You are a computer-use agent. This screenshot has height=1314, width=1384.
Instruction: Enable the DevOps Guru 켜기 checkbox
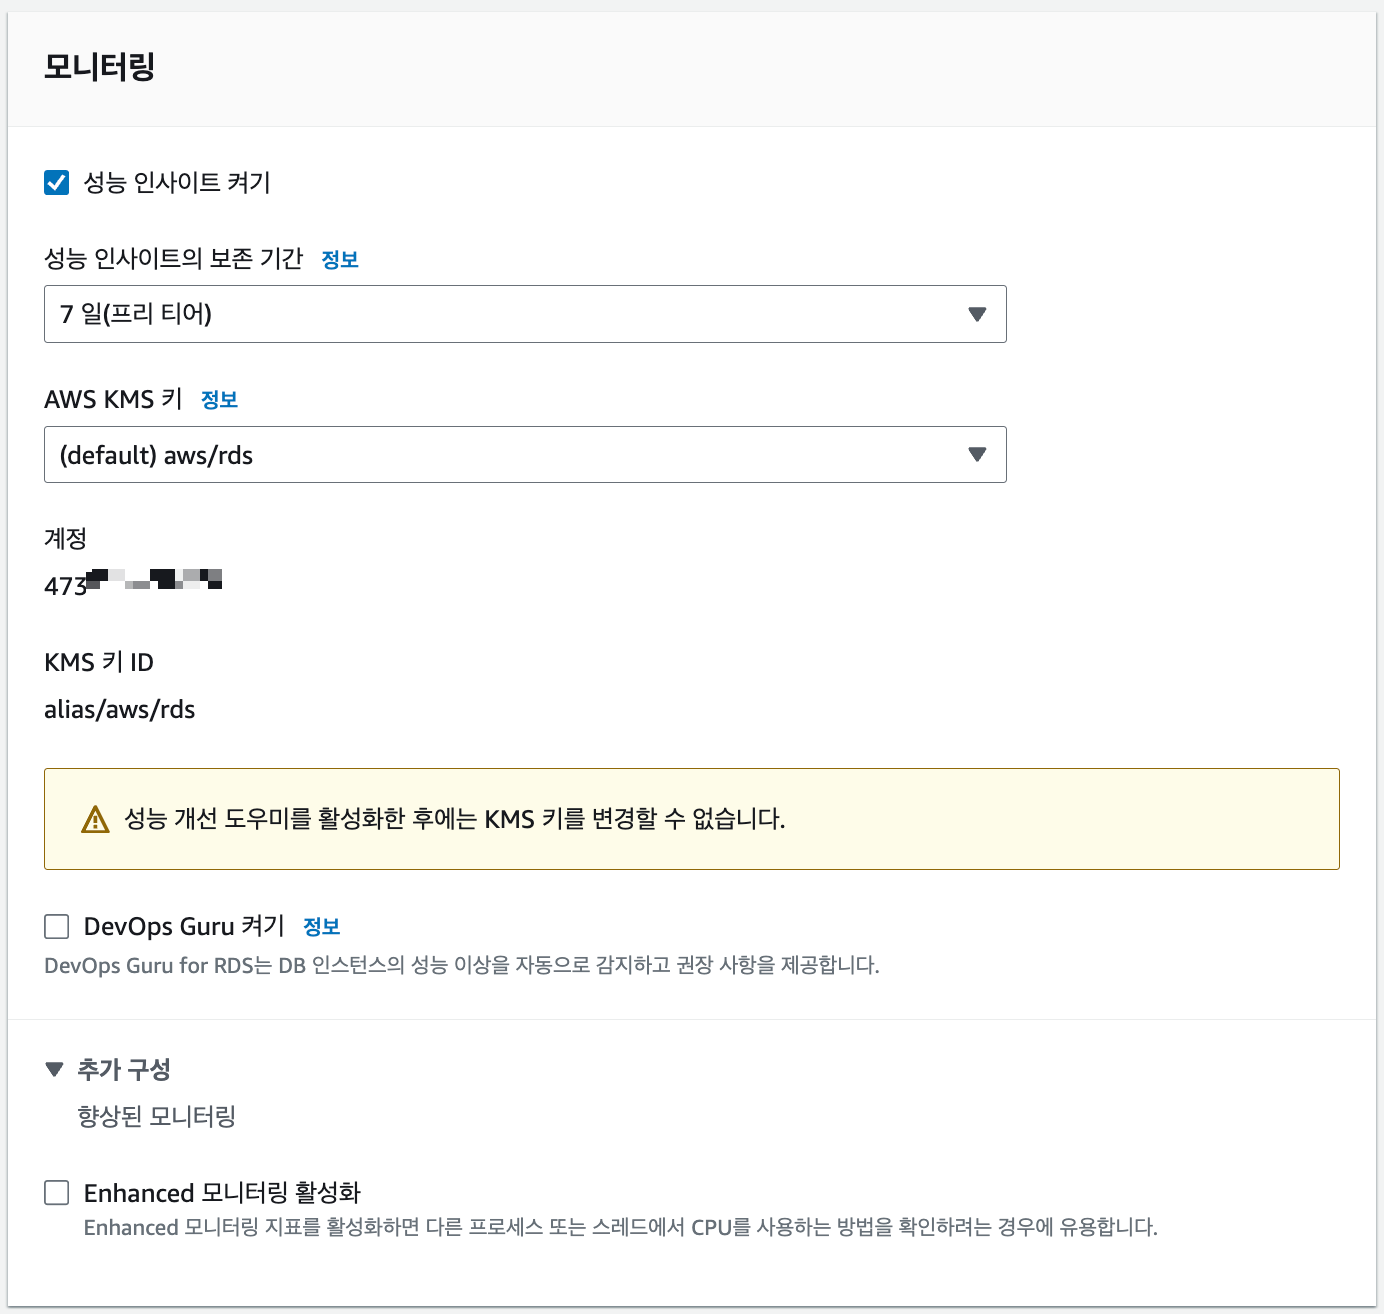coord(56,926)
